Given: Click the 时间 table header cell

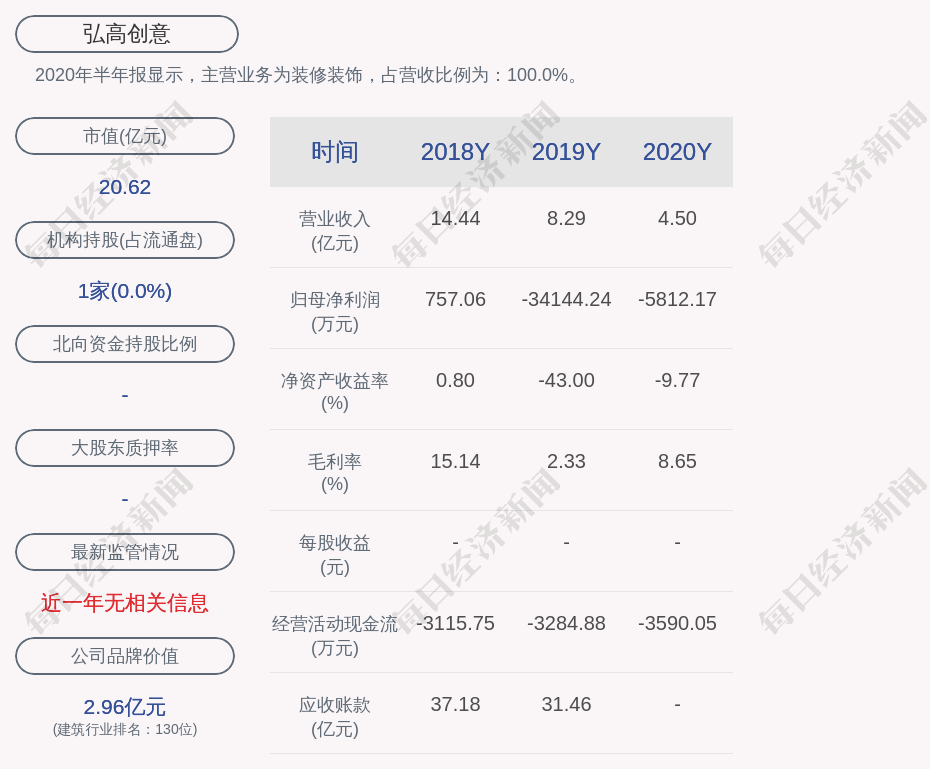Looking at the screenshot, I should [x=335, y=152].
